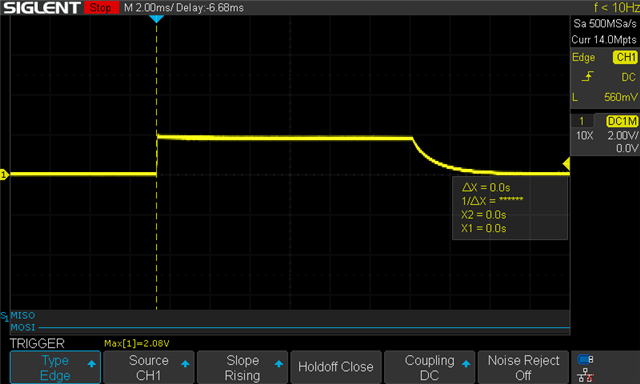
Task: Click the 10X probe attenuation setting
Action: coord(584,136)
